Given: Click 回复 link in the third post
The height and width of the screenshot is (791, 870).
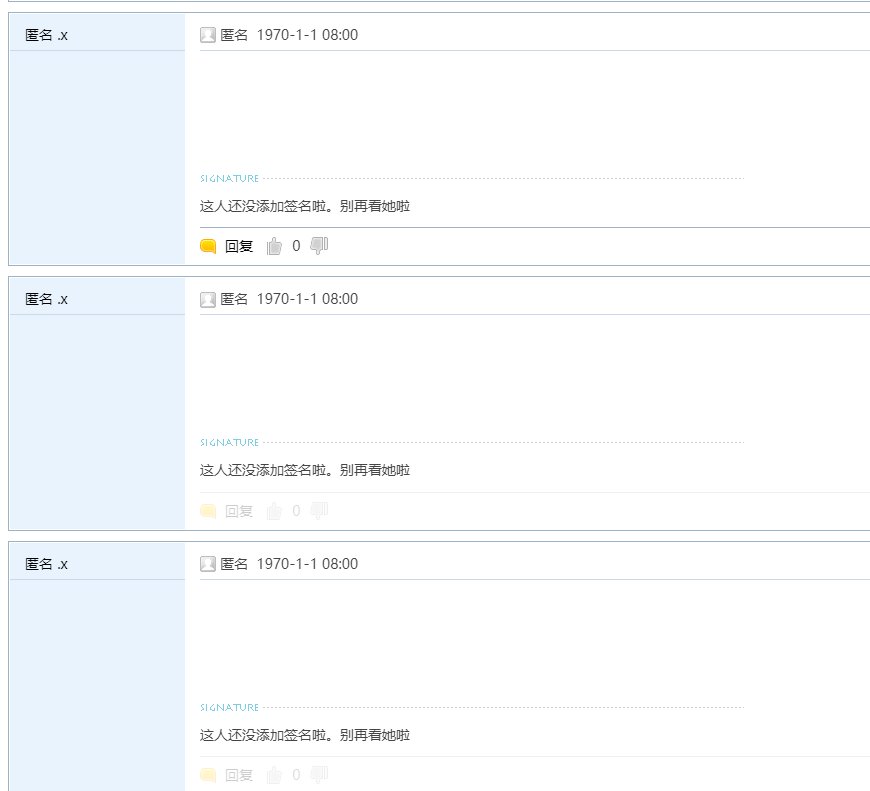Looking at the screenshot, I should coord(239,775).
